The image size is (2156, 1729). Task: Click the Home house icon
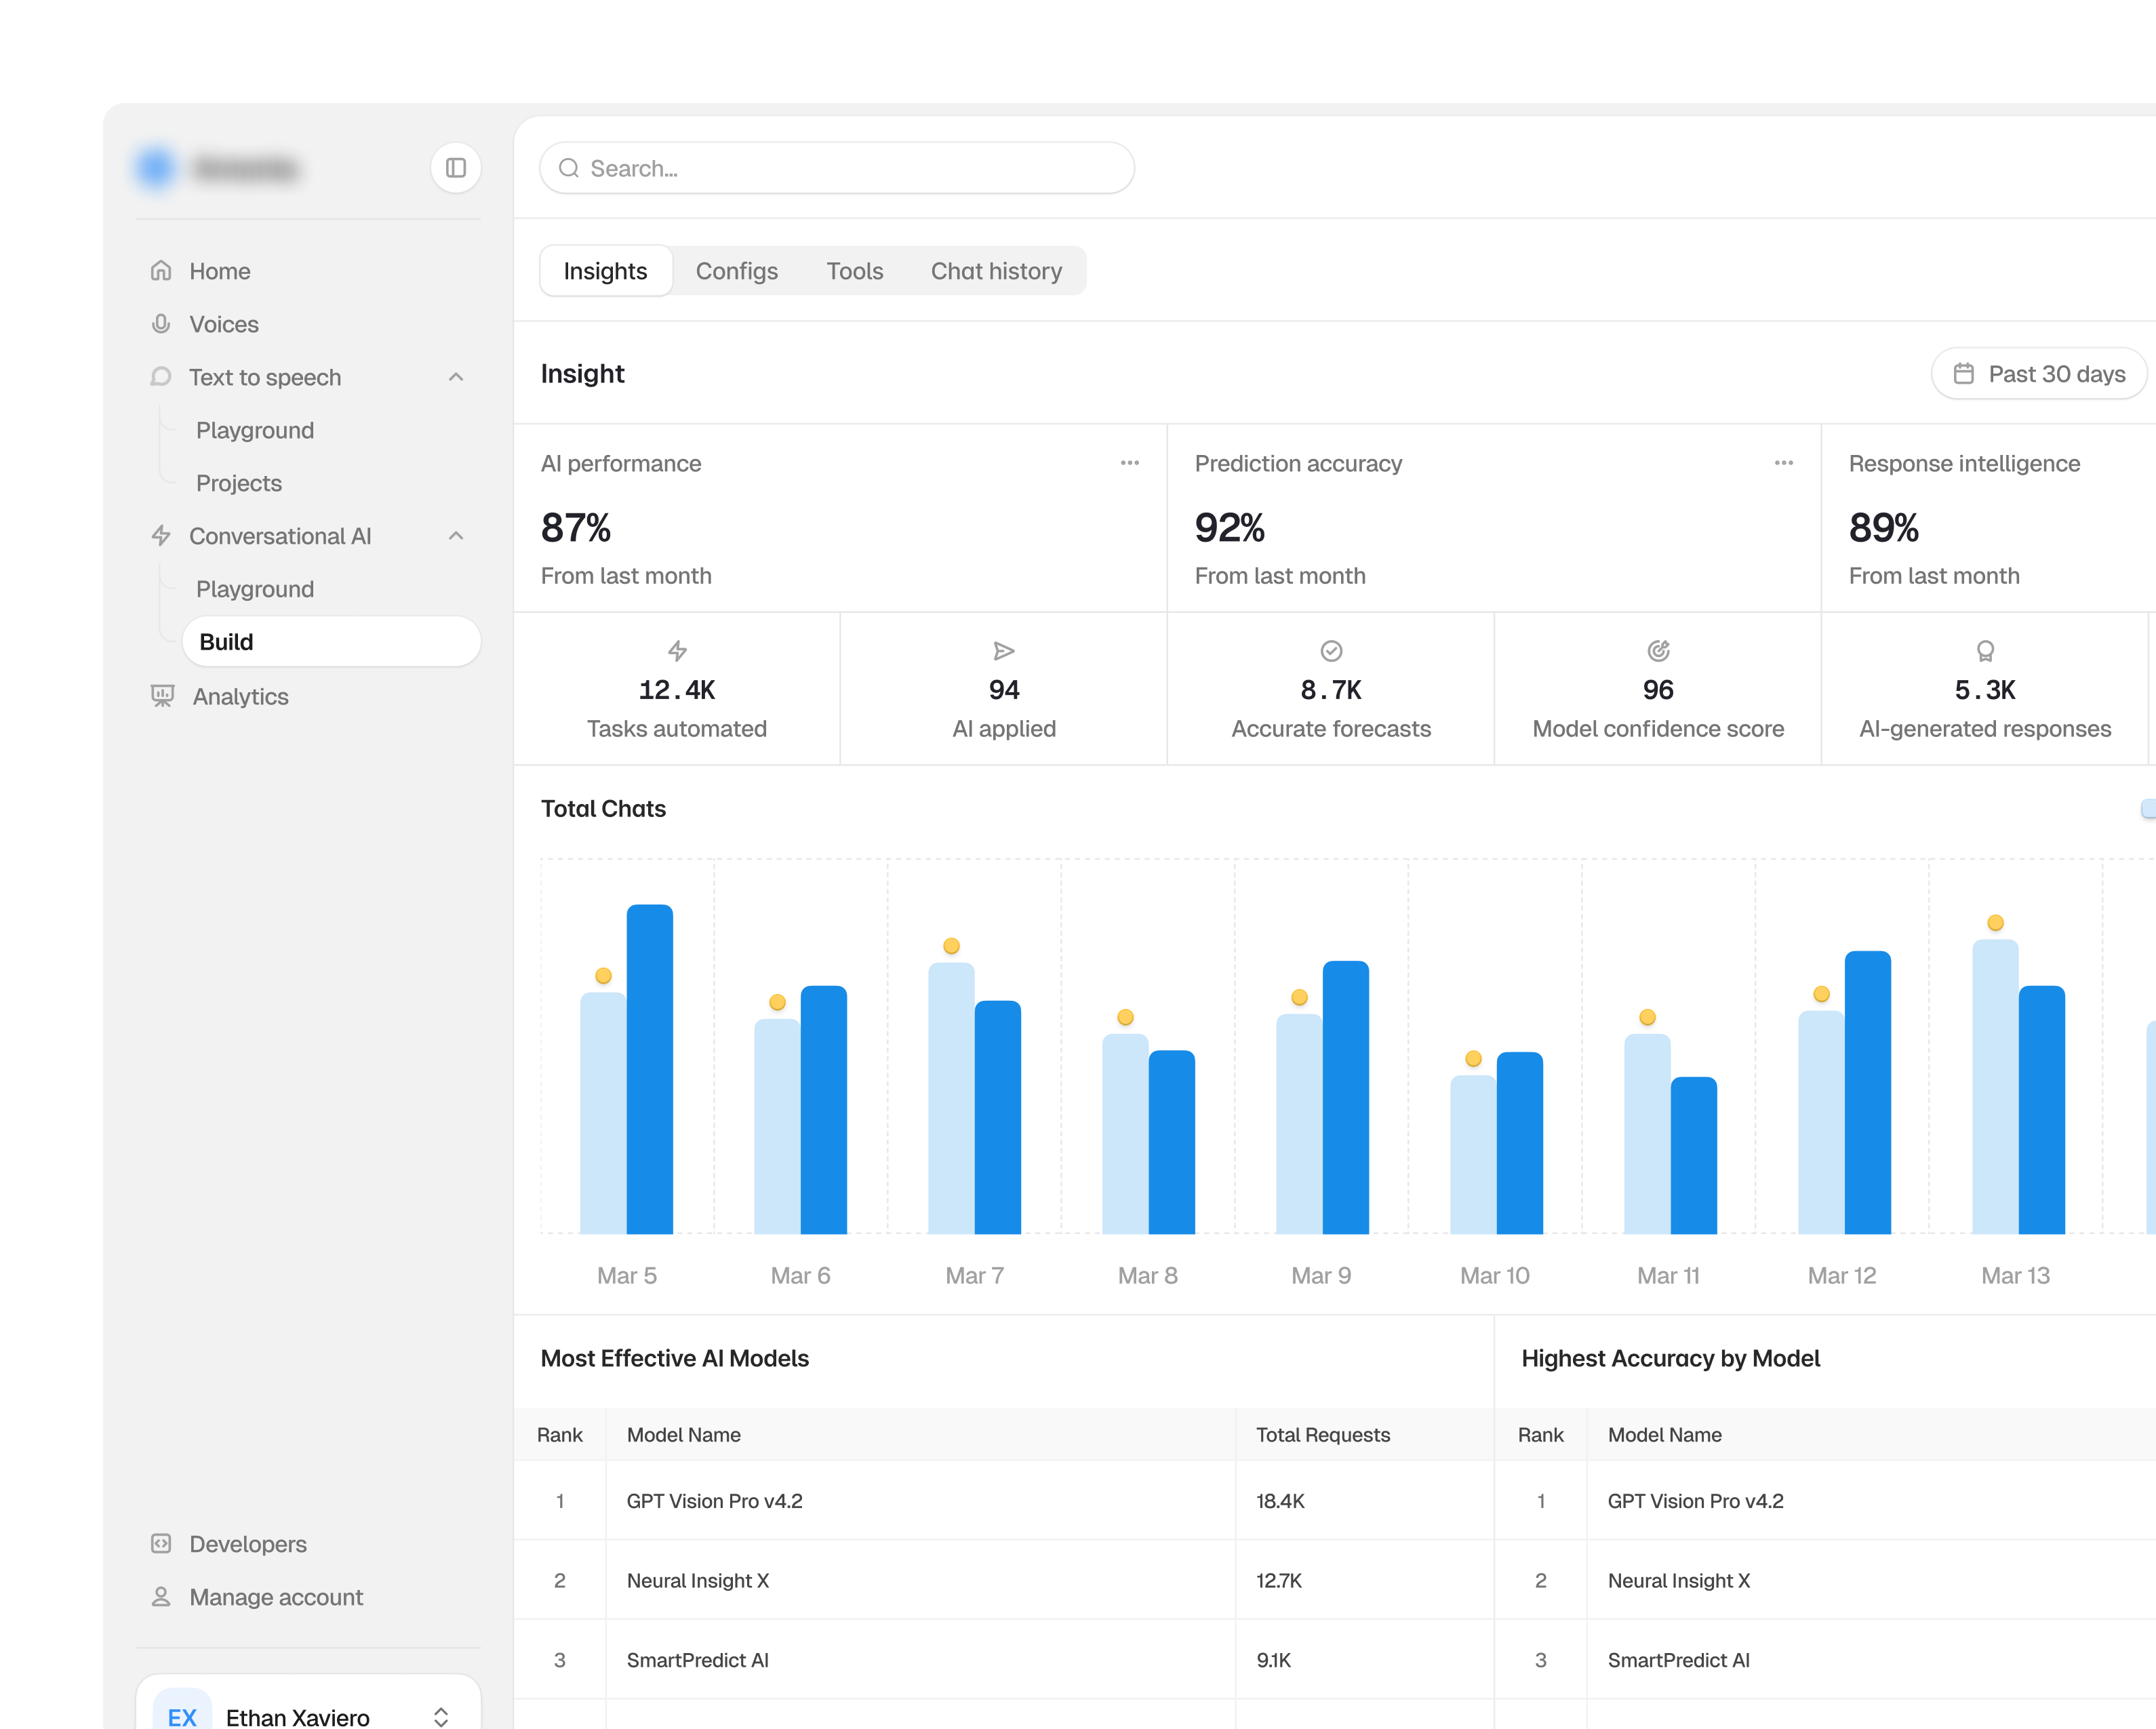(x=161, y=271)
